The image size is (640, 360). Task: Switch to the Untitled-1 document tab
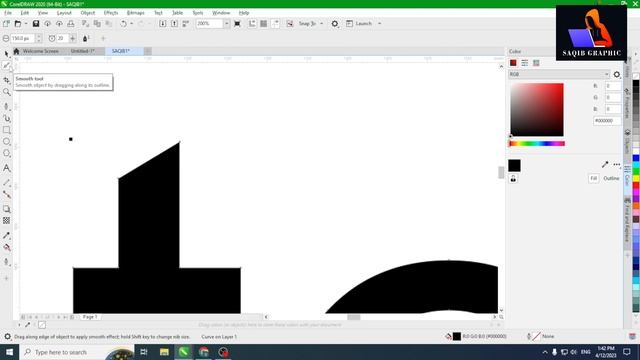pyautogui.click(x=82, y=51)
